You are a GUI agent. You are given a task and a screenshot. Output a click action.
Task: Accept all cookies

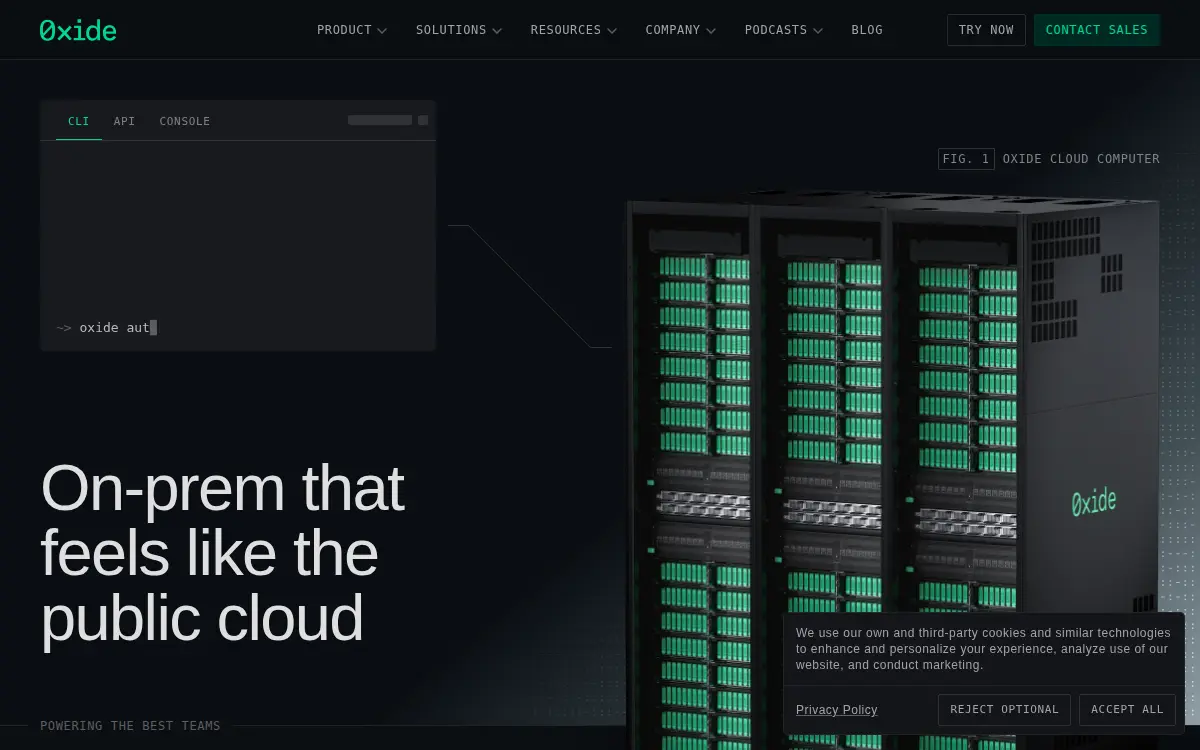(1127, 710)
